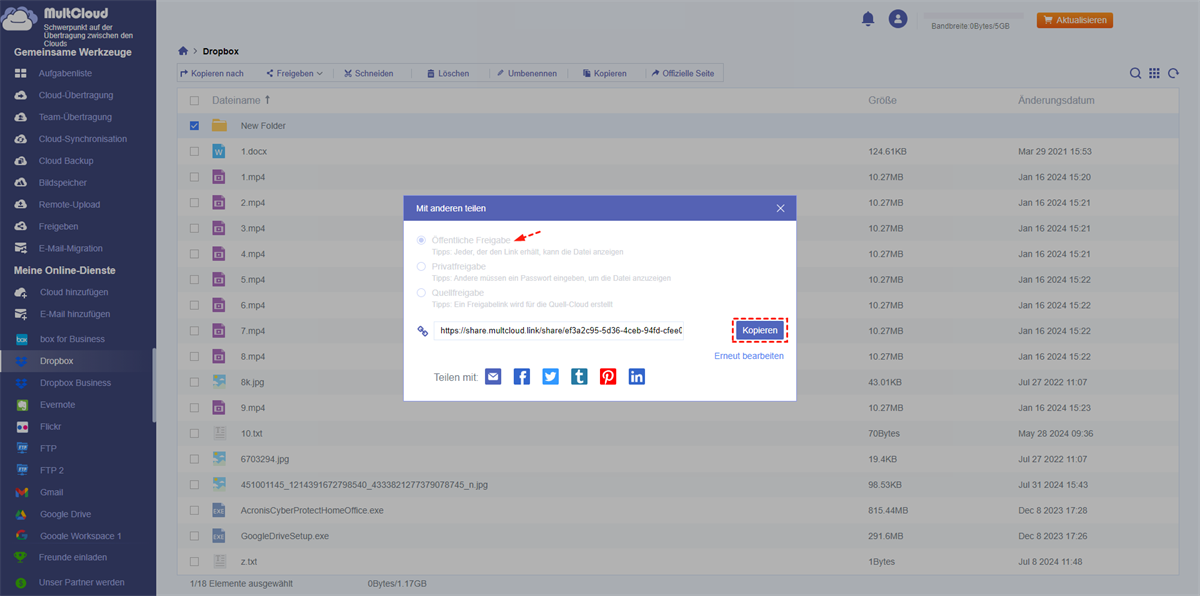Share link on Pinterest
Screen dimensions: 1200x596
pos(608,376)
